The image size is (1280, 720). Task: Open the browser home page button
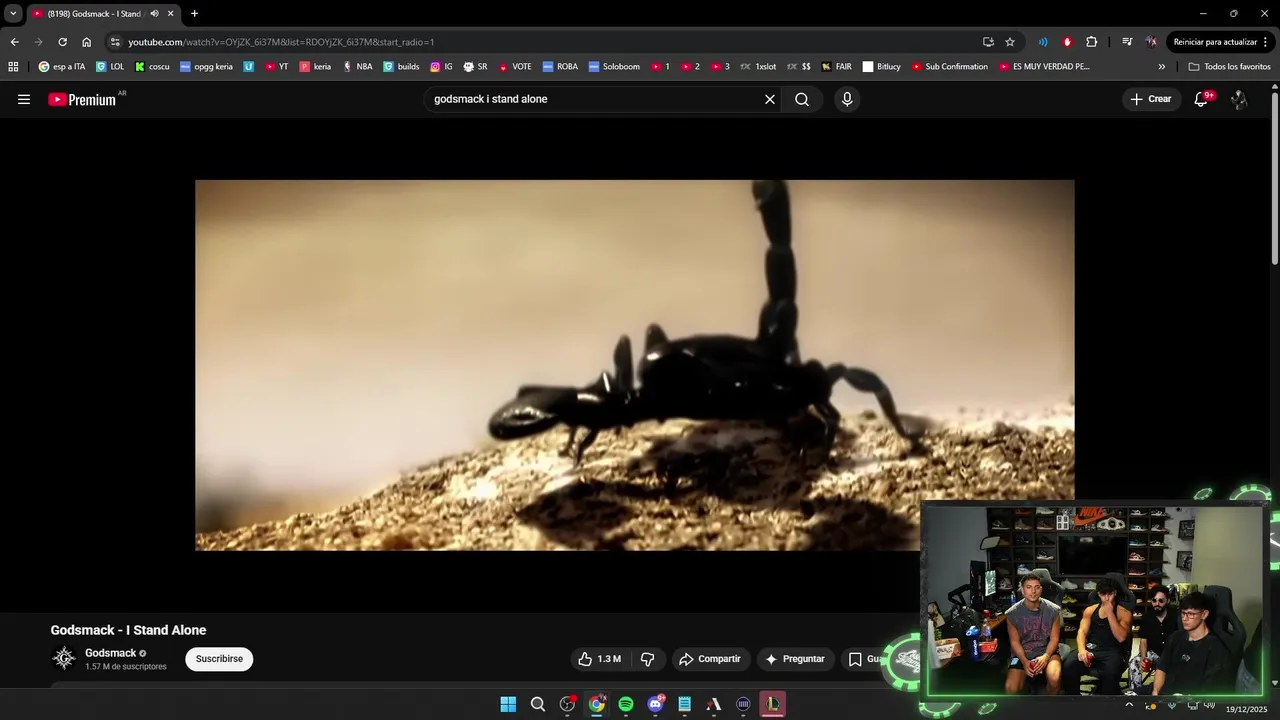coord(86,42)
